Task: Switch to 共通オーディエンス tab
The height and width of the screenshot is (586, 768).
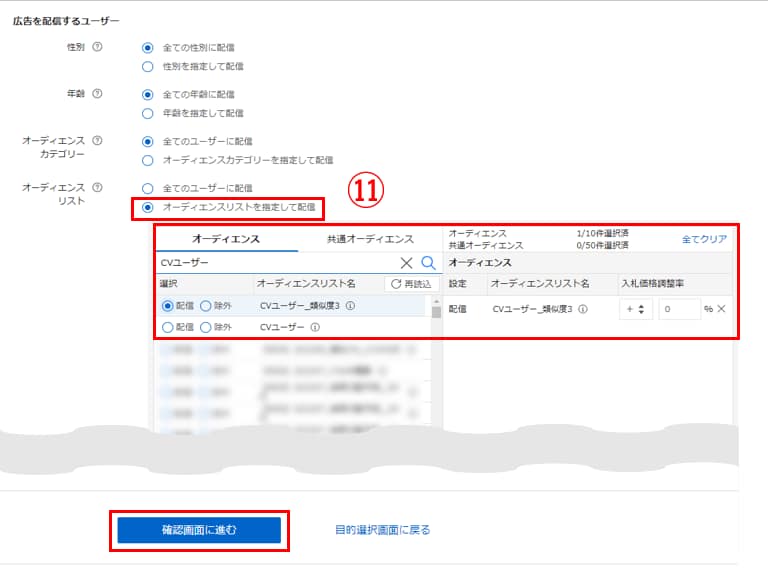Action: [x=370, y=239]
